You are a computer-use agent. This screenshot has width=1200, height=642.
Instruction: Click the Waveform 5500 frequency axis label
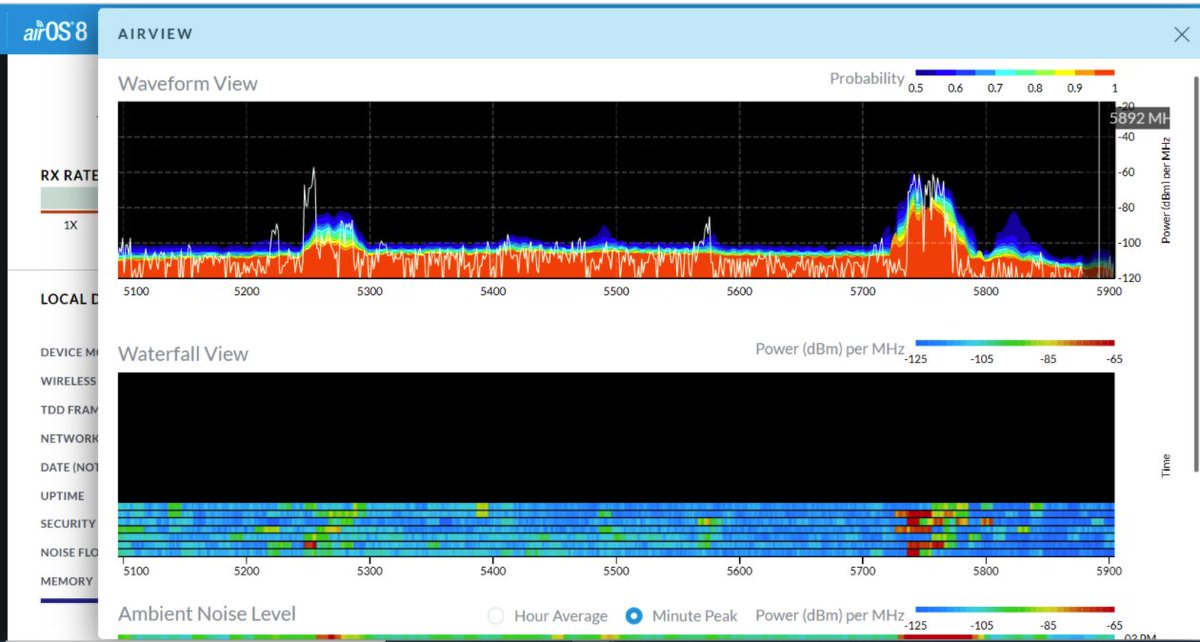coord(616,291)
